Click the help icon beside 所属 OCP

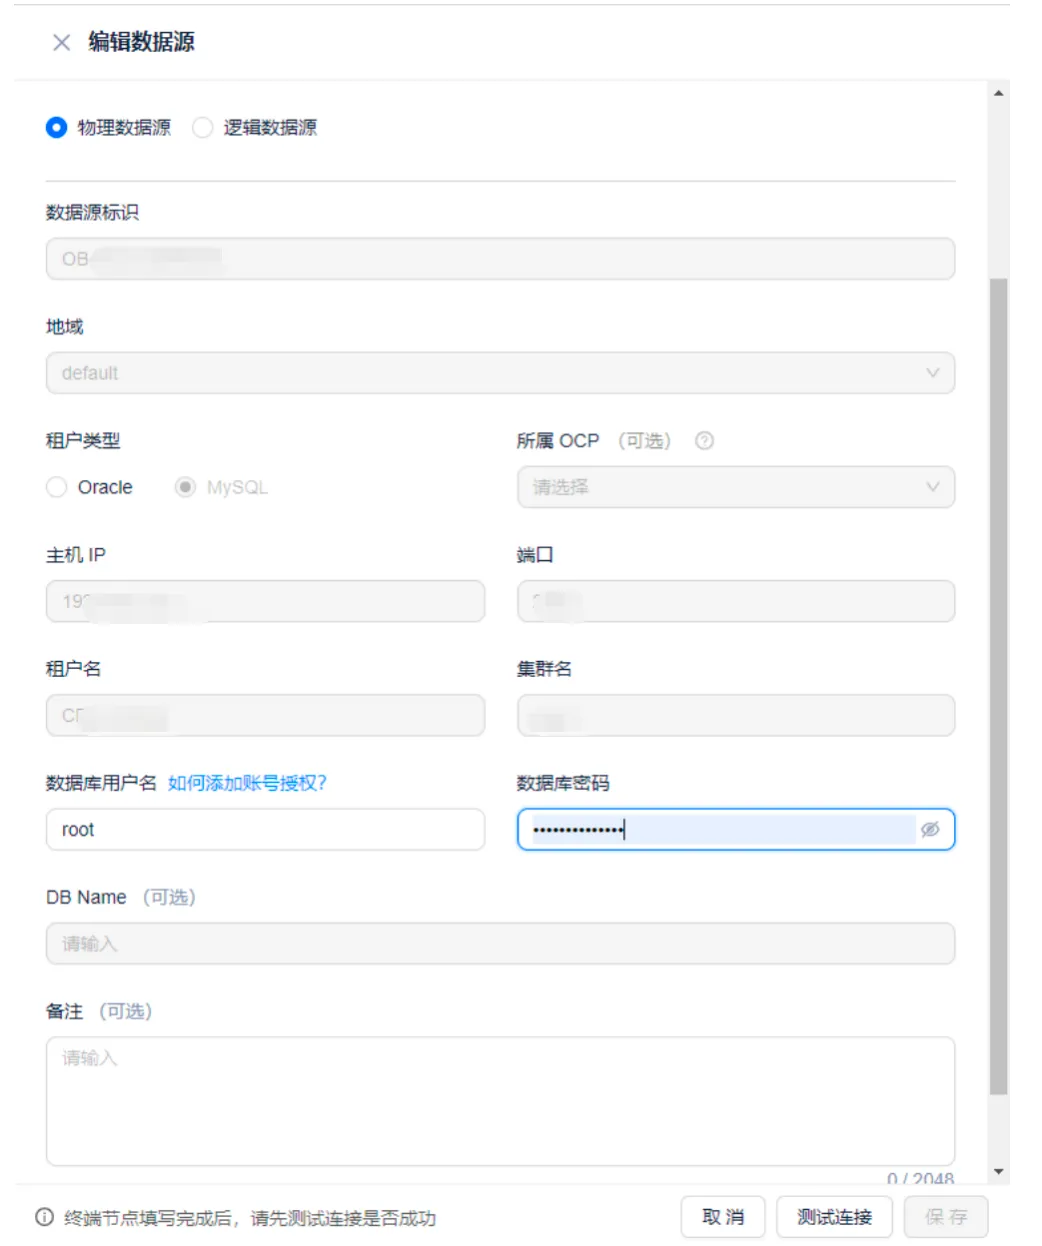[x=704, y=441]
